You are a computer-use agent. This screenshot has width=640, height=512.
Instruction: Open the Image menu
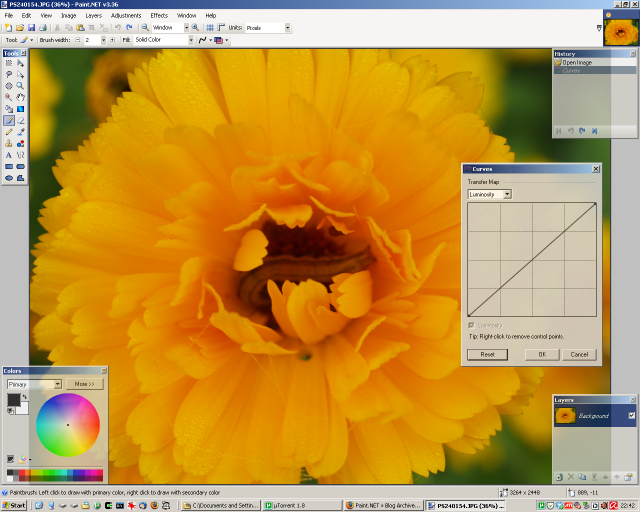[x=69, y=16]
